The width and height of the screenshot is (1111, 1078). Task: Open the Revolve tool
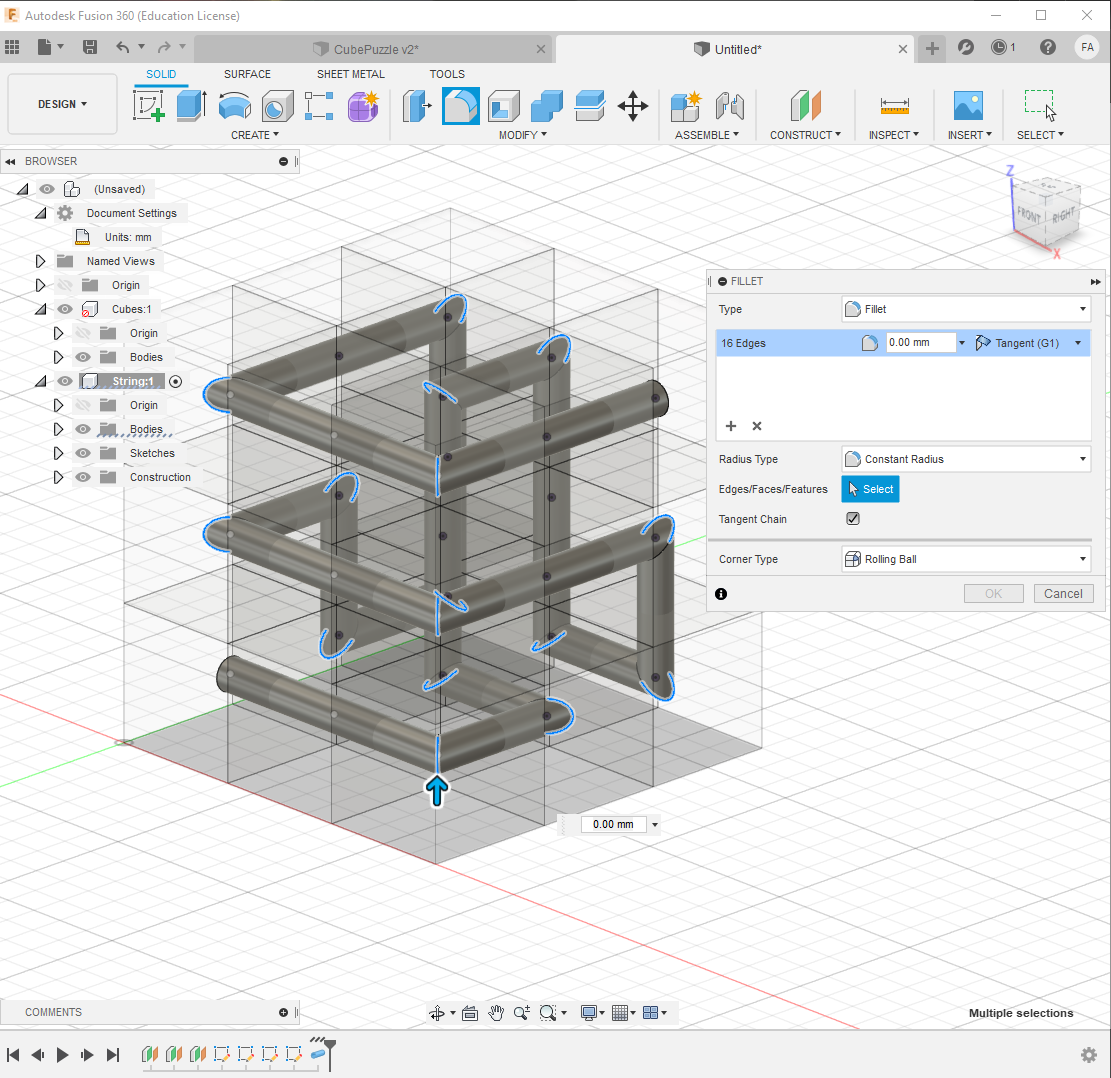click(235, 106)
